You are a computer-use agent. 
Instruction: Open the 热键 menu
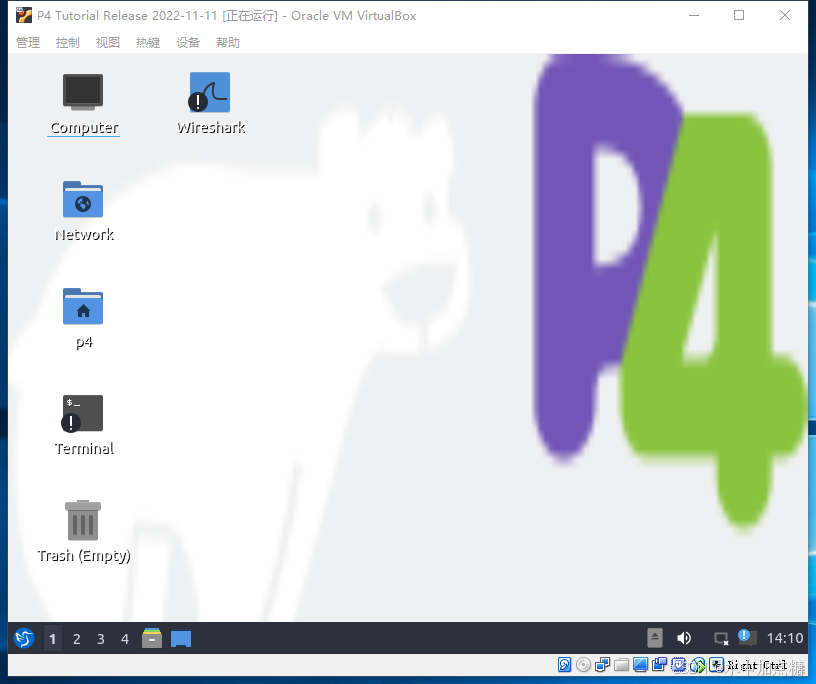148,43
